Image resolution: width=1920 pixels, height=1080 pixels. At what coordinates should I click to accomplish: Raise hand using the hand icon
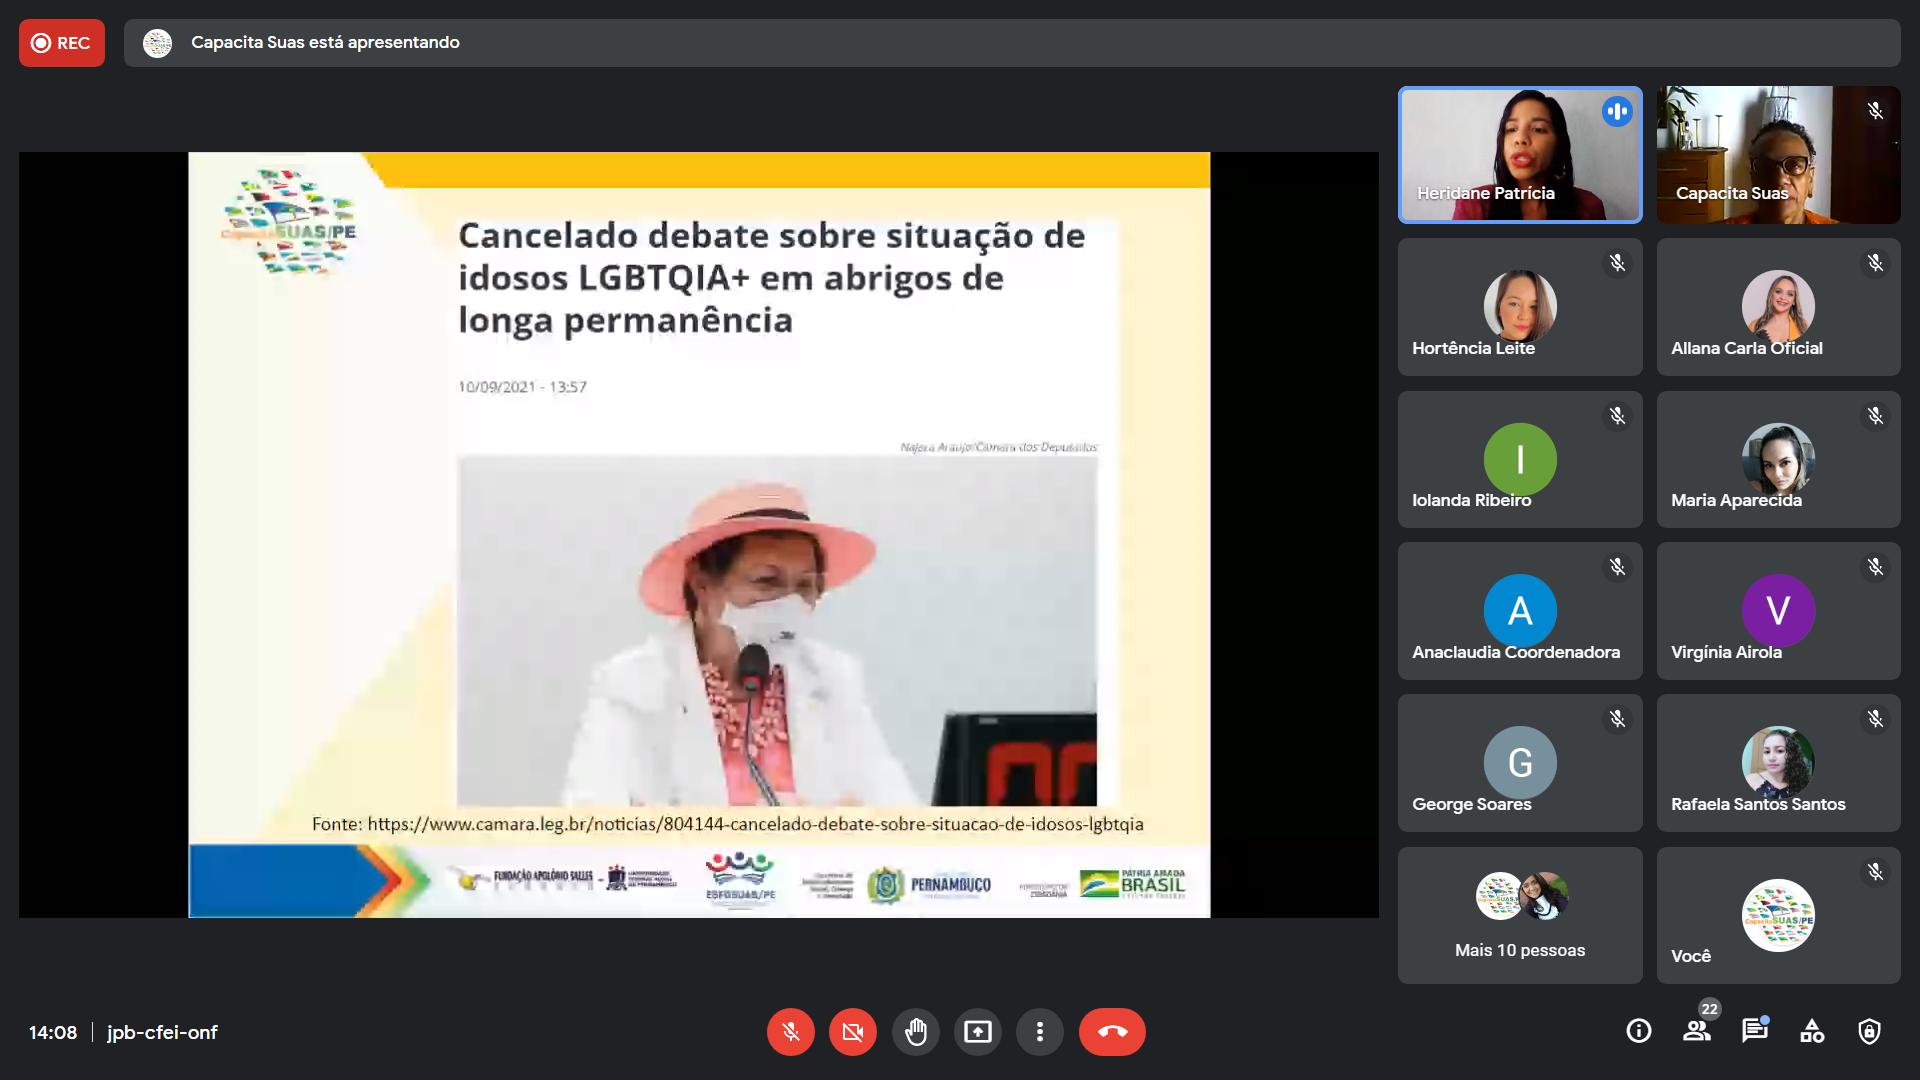[915, 1032]
